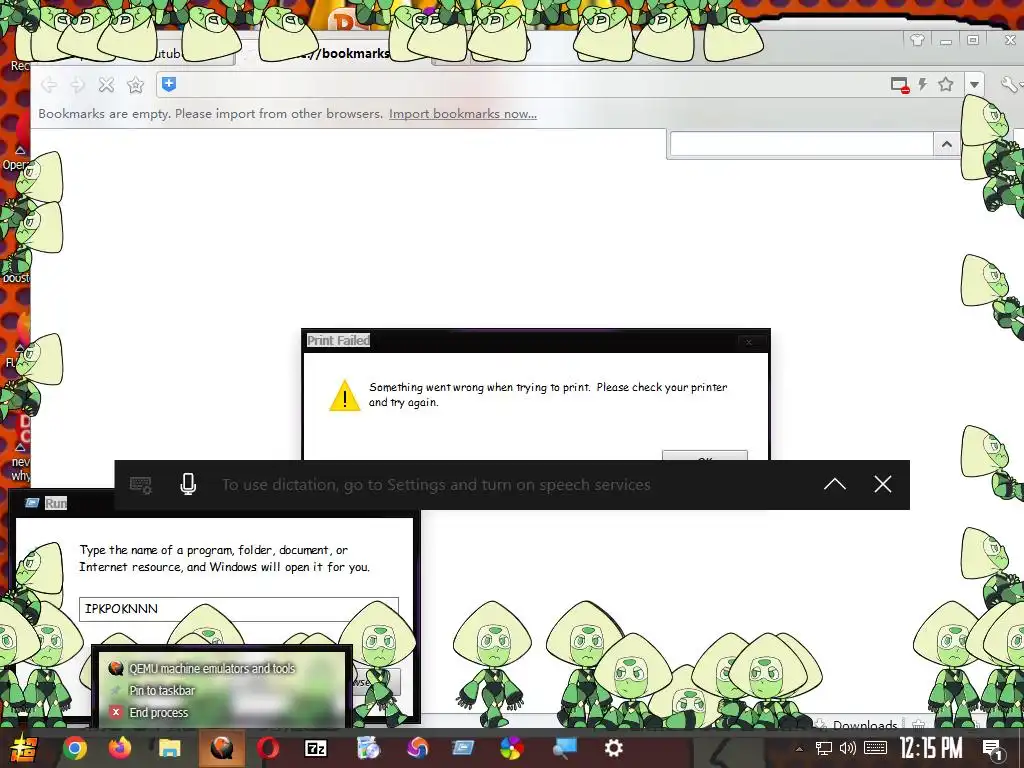The image size is (1024, 768).
Task: Click the Run dialog title icon
Action: [31, 503]
